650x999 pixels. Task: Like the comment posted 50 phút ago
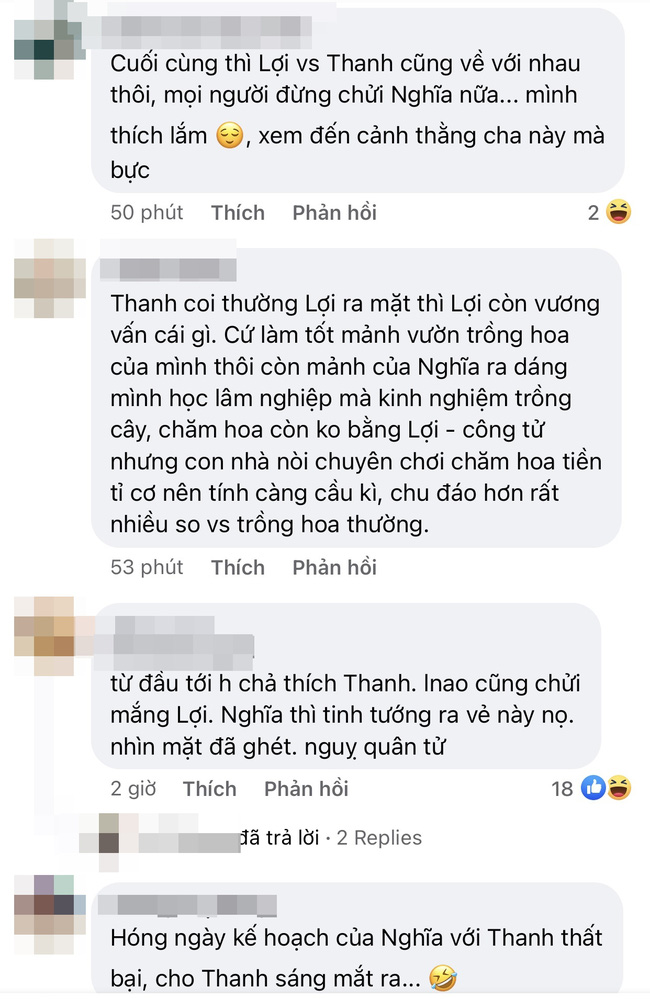pos(238,212)
